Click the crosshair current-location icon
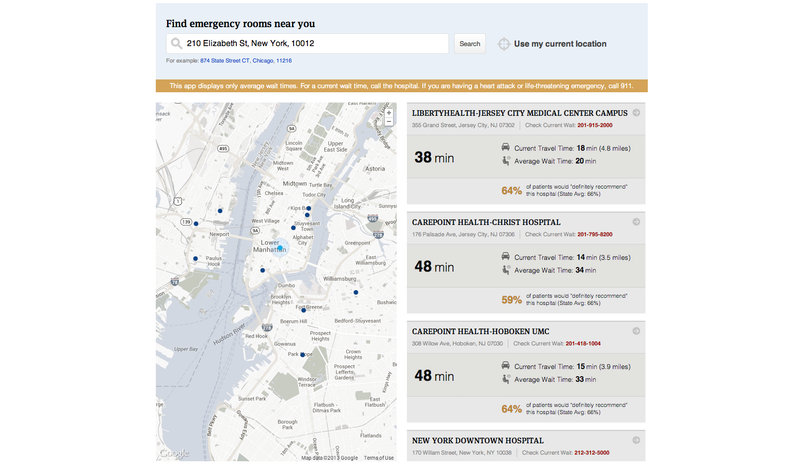The image size is (800, 471). 504,44
